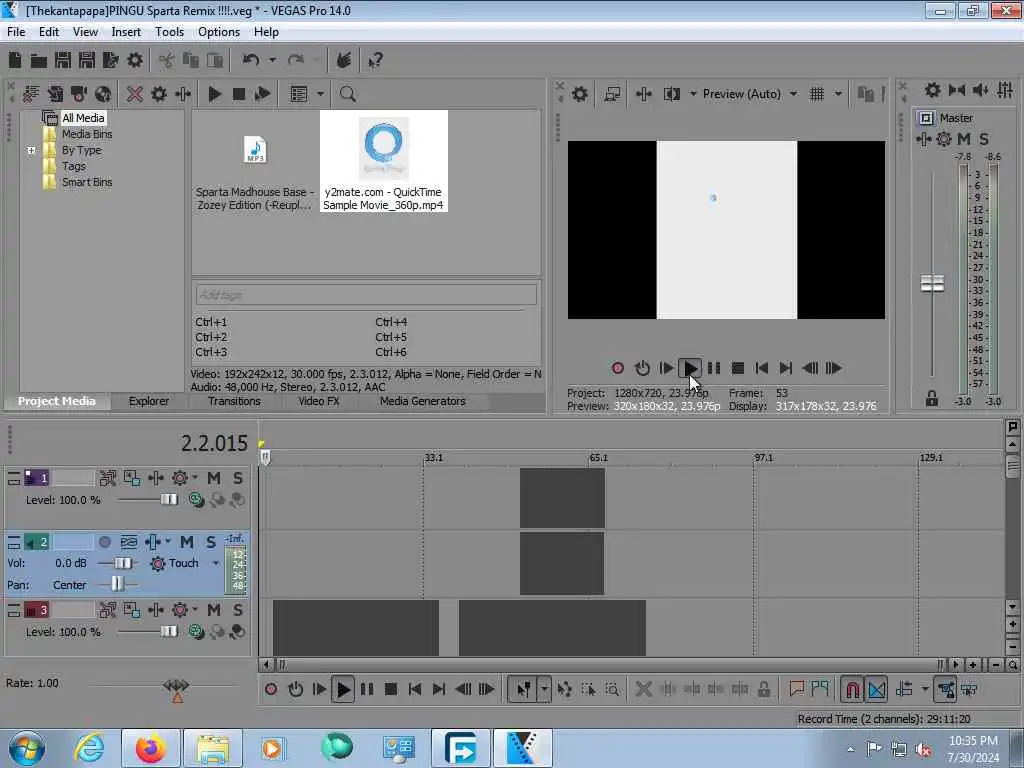This screenshot has height=768, width=1024.
Task: Click the Master volume fader
Action: [x=932, y=283]
